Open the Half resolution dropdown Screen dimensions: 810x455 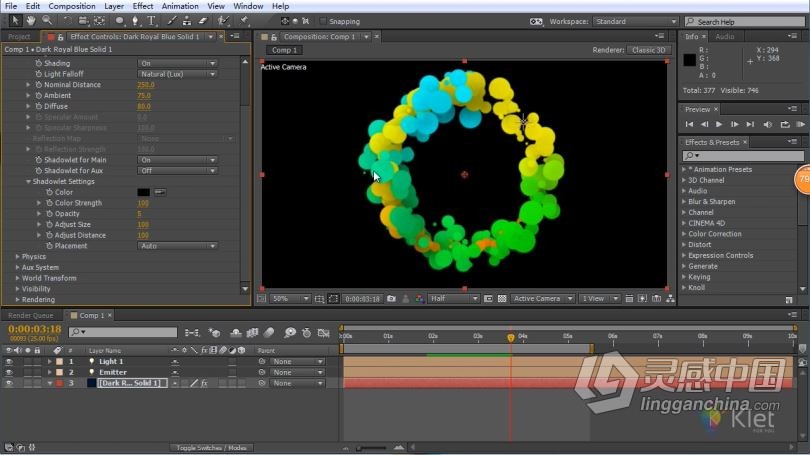454,299
